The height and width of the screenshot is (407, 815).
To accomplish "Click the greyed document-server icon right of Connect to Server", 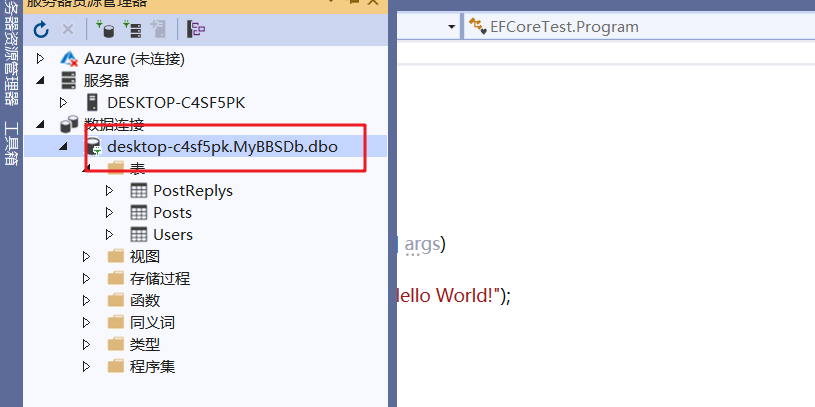I will point(159,29).
